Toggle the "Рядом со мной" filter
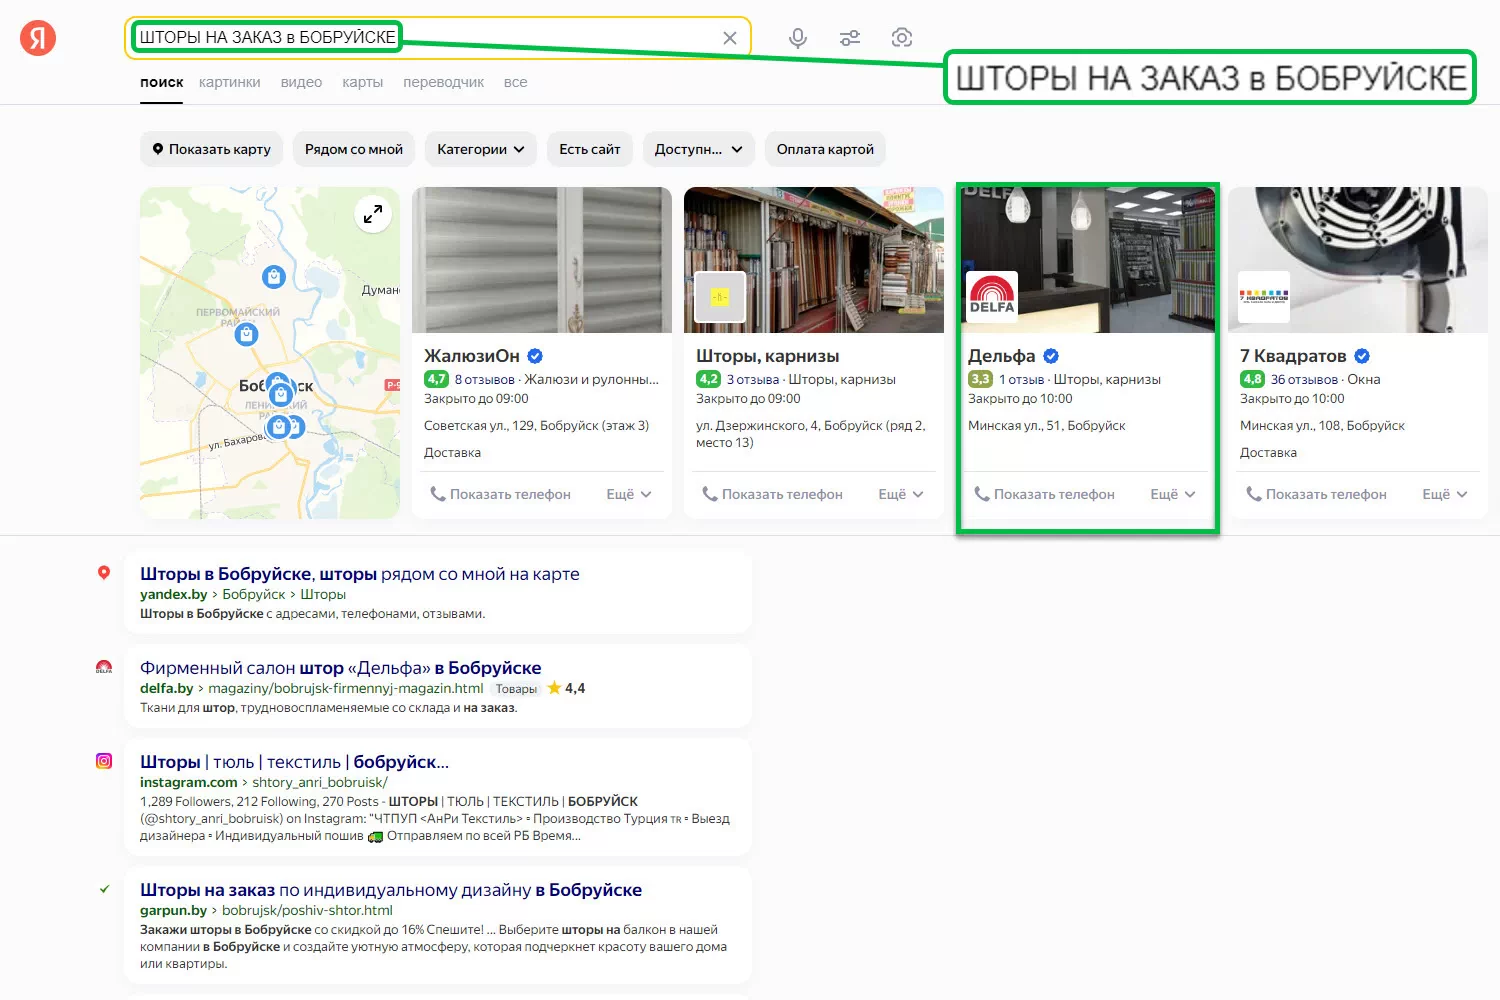The height and width of the screenshot is (1000, 1500). 354,149
